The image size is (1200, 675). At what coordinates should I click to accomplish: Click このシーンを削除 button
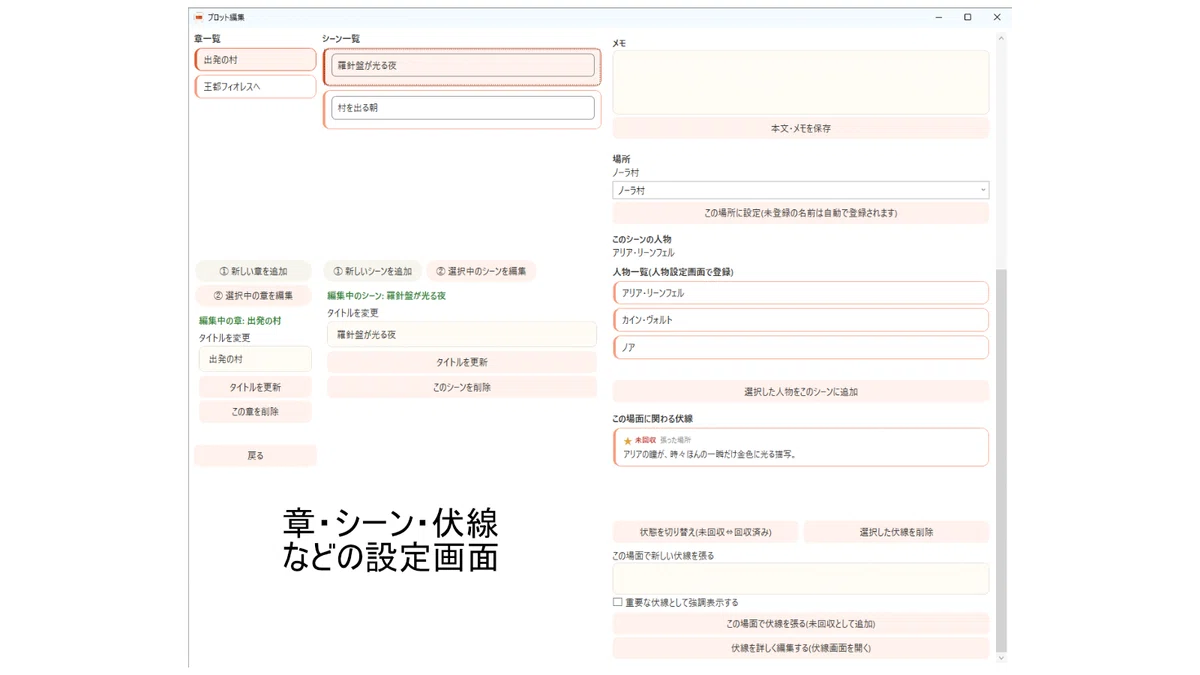pos(462,387)
